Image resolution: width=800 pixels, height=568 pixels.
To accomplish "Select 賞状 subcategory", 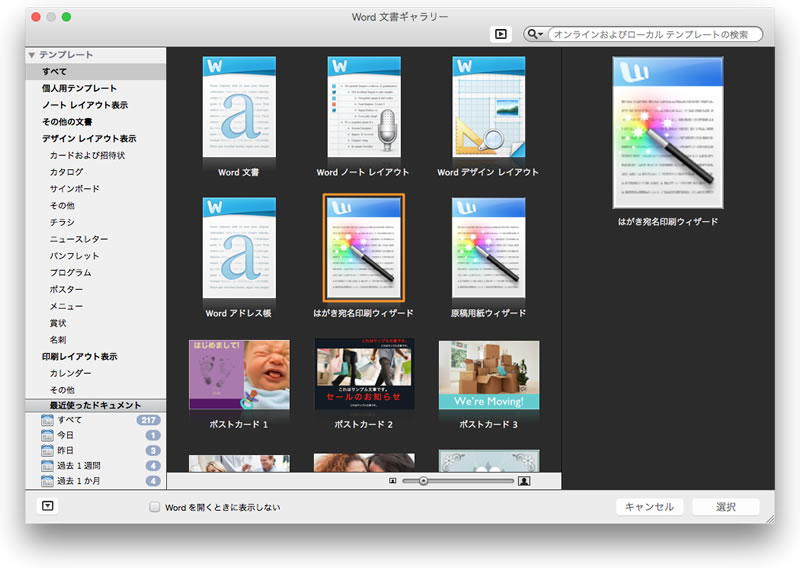I will (x=58, y=323).
